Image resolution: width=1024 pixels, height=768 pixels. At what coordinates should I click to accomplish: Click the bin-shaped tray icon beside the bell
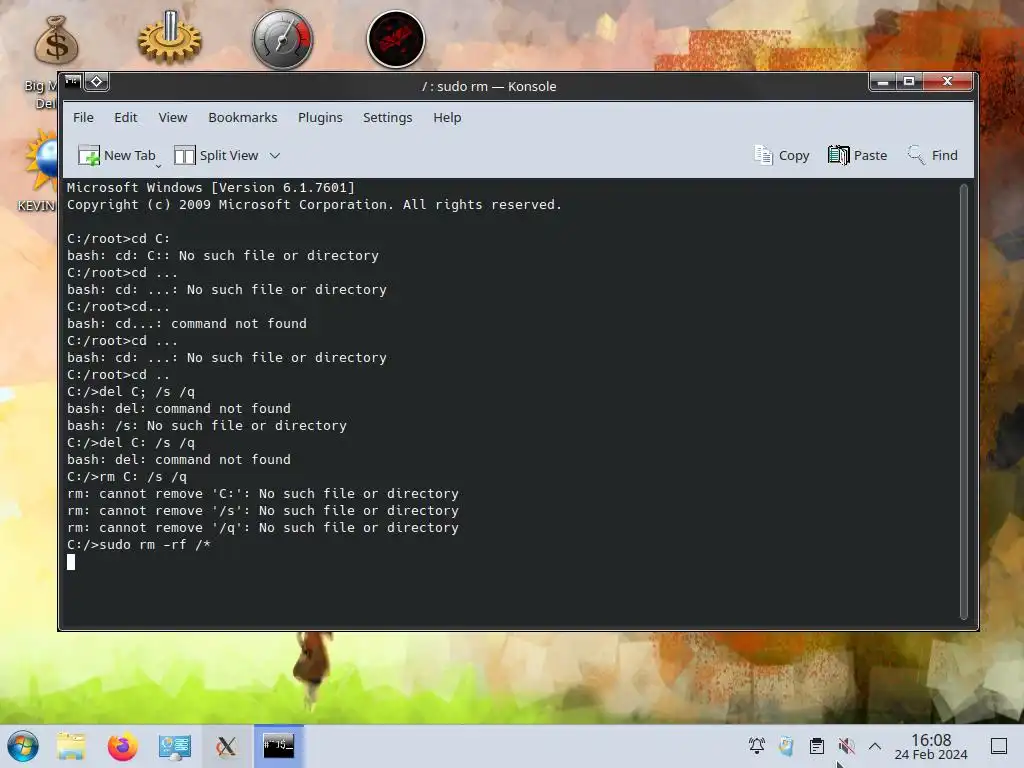tap(787, 746)
